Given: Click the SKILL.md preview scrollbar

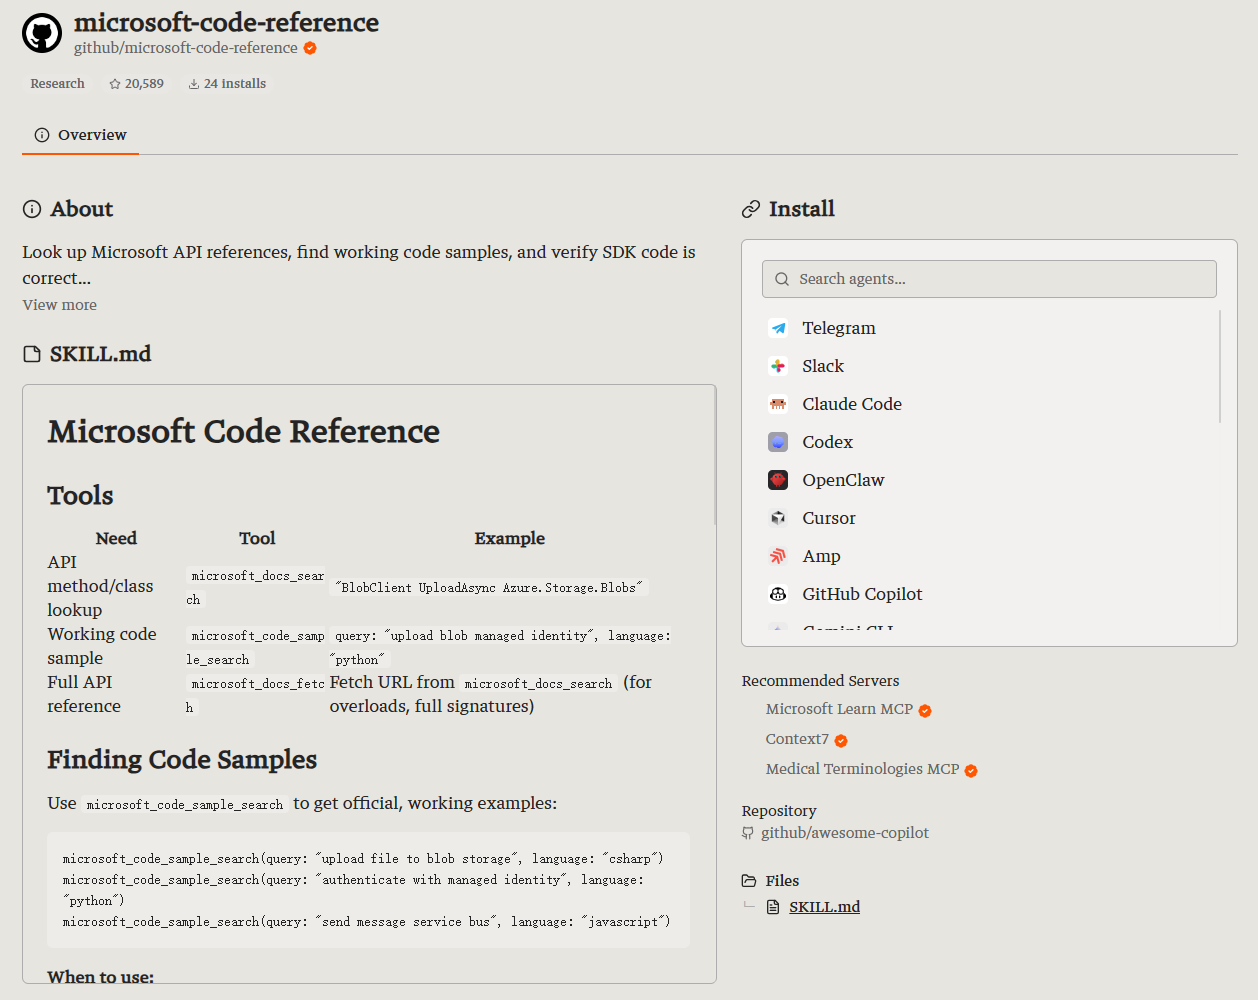Looking at the screenshot, I should point(715,456).
